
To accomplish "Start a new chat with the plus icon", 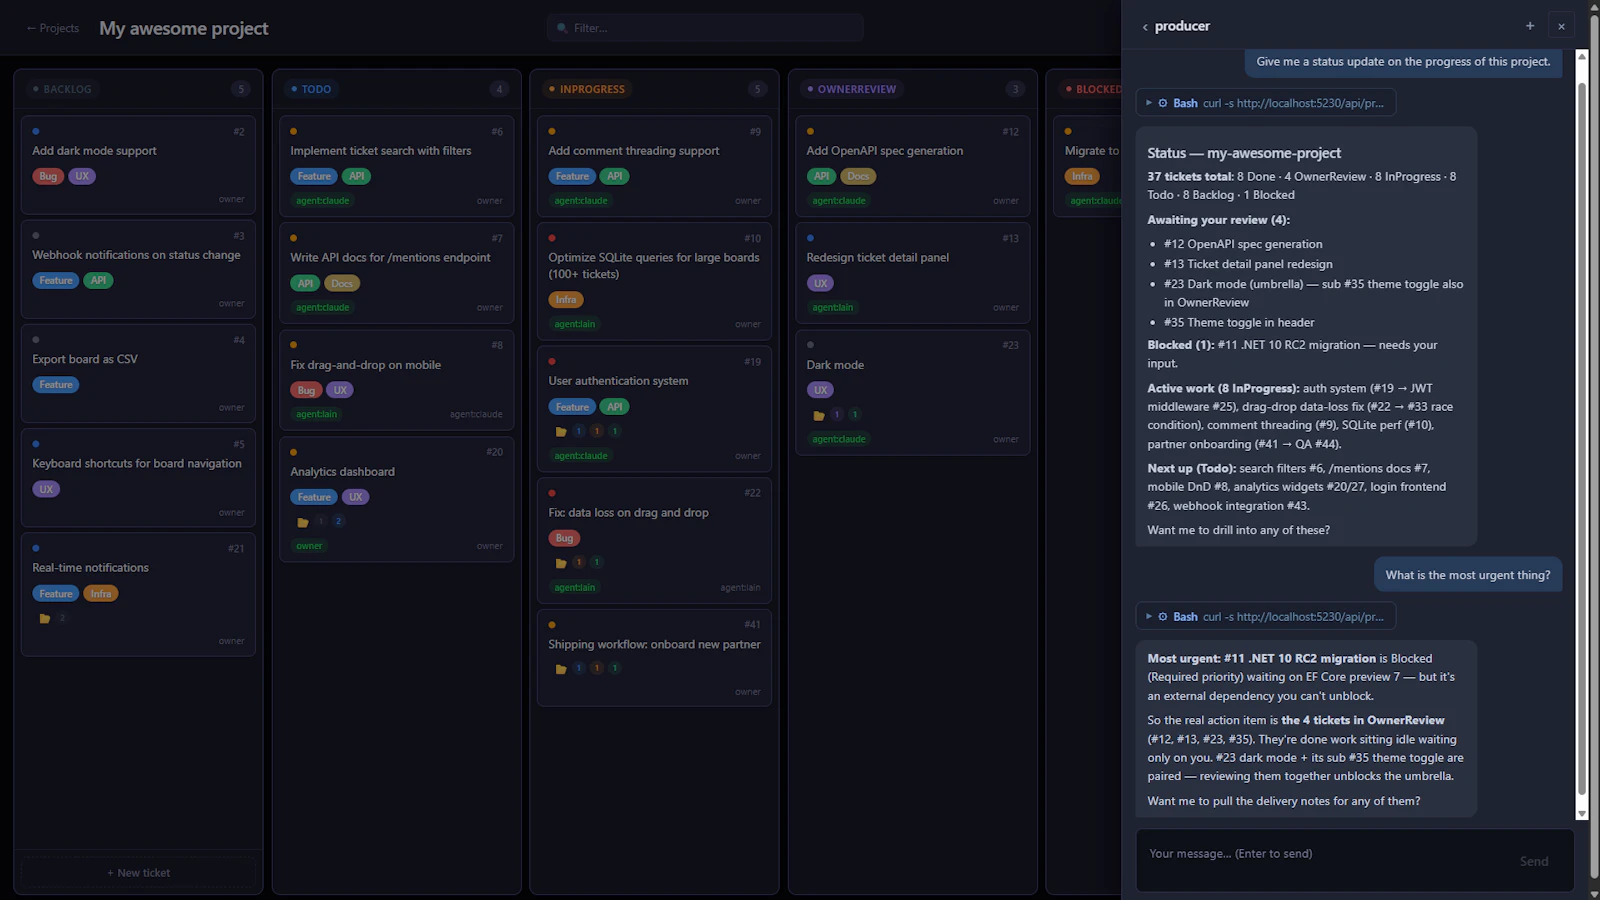I will pos(1530,26).
